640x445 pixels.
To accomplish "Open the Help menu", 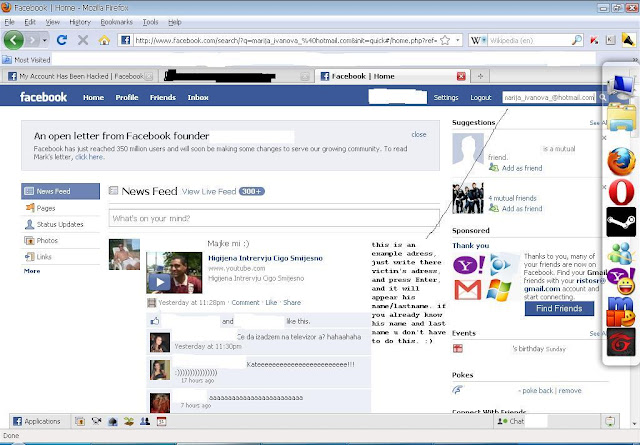I will [175, 22].
